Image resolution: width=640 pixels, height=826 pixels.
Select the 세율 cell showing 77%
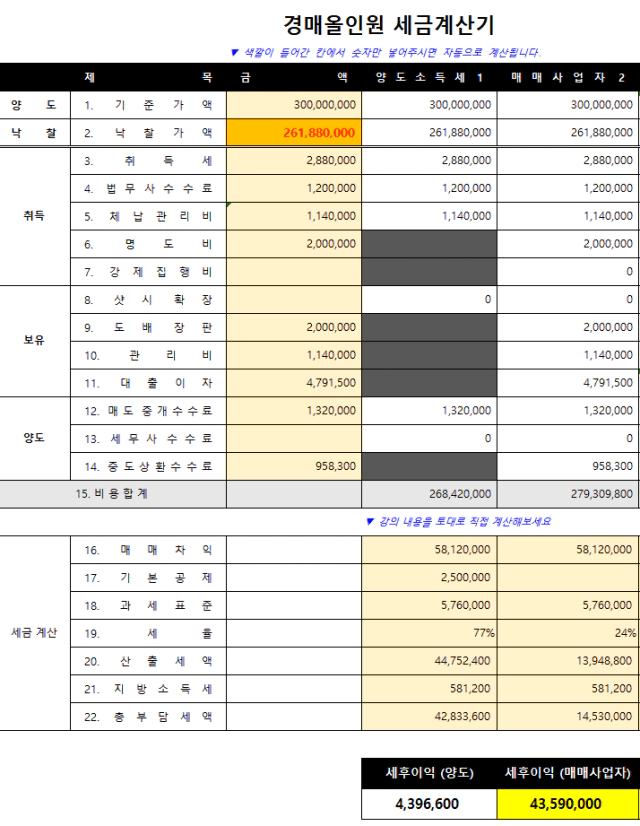tap(429, 633)
